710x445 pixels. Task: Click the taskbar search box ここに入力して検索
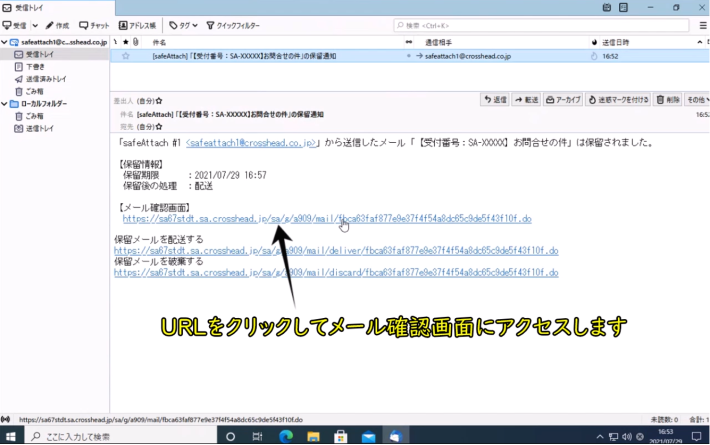tap(120, 436)
